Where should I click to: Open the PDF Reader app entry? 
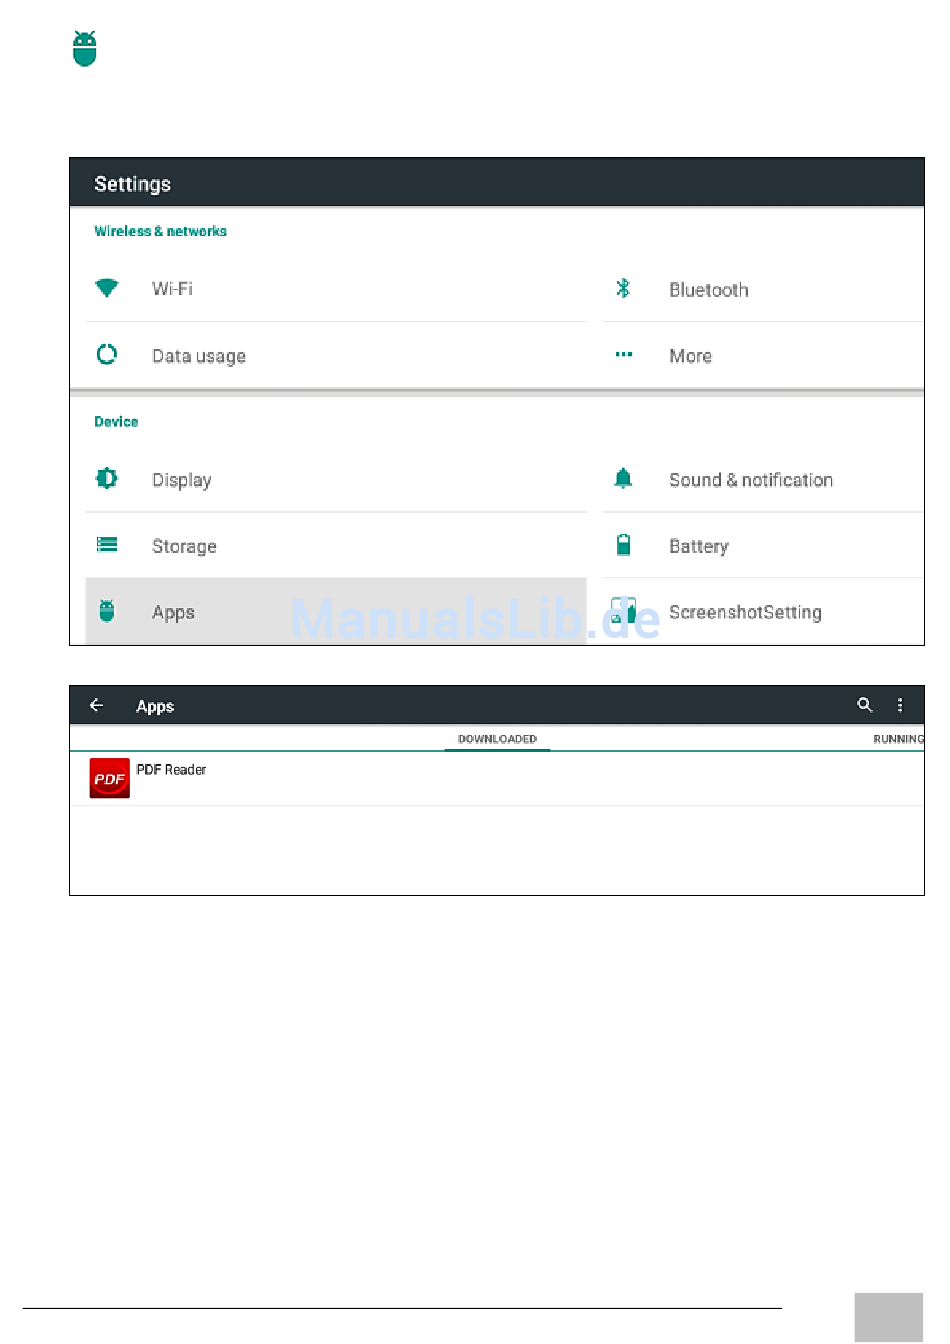pos(171,770)
